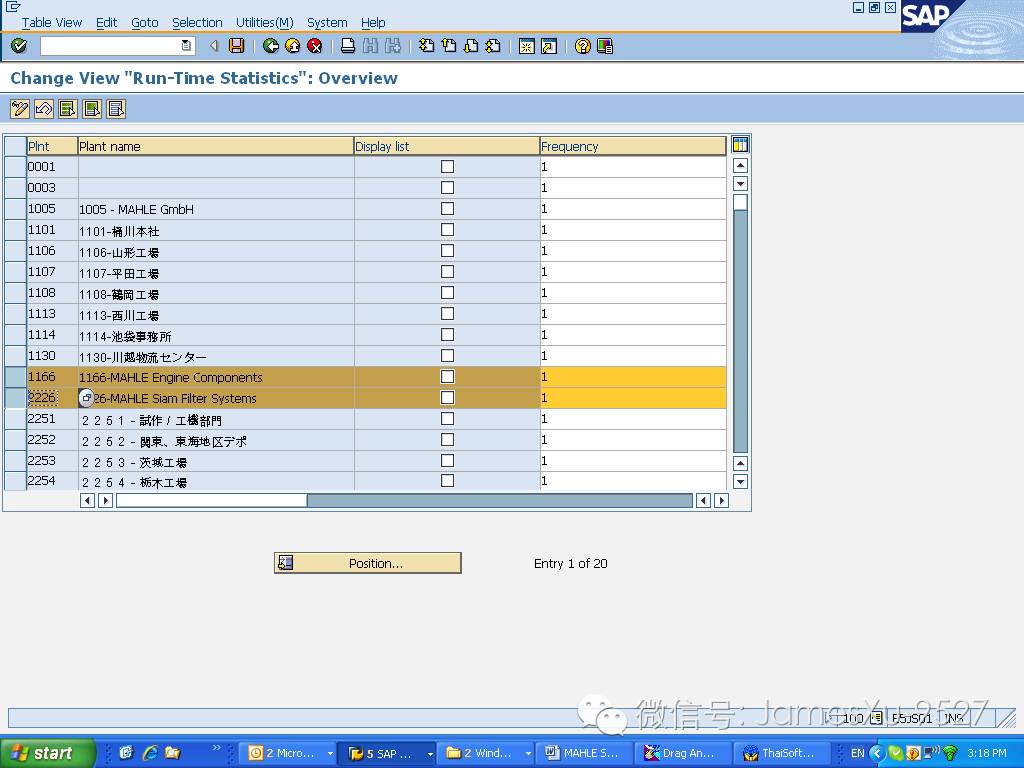This screenshot has width=1024, height=768.
Task: Click the green Enter checkmark icon
Action: (x=19, y=46)
